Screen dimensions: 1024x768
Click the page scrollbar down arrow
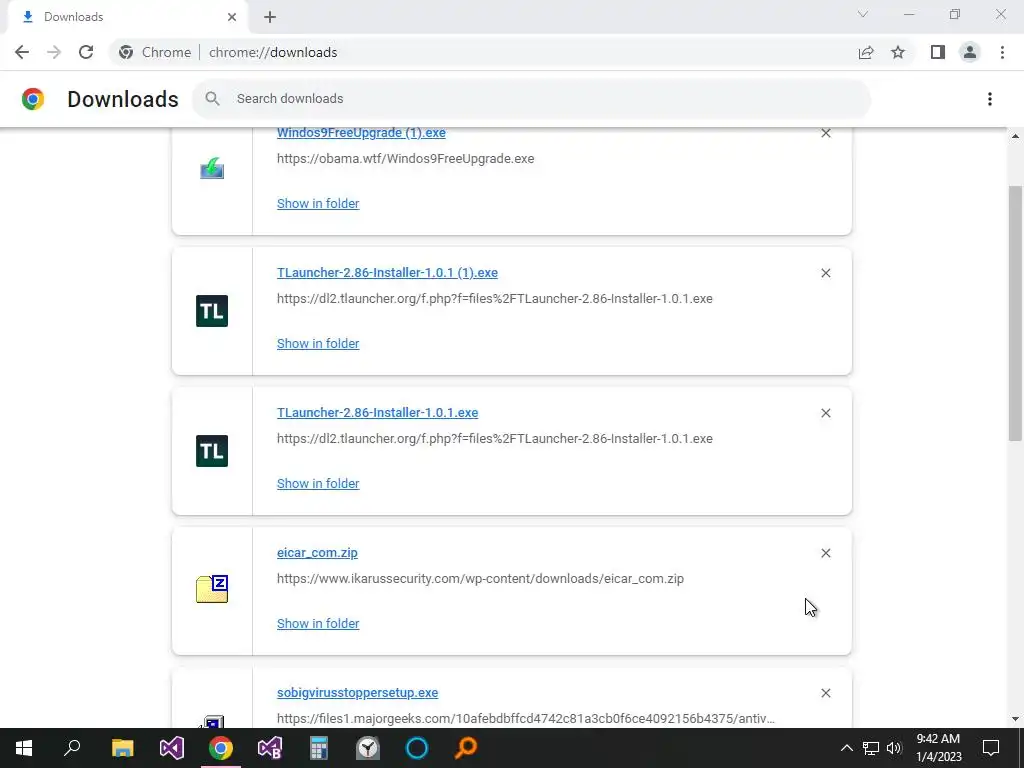[x=1015, y=719]
